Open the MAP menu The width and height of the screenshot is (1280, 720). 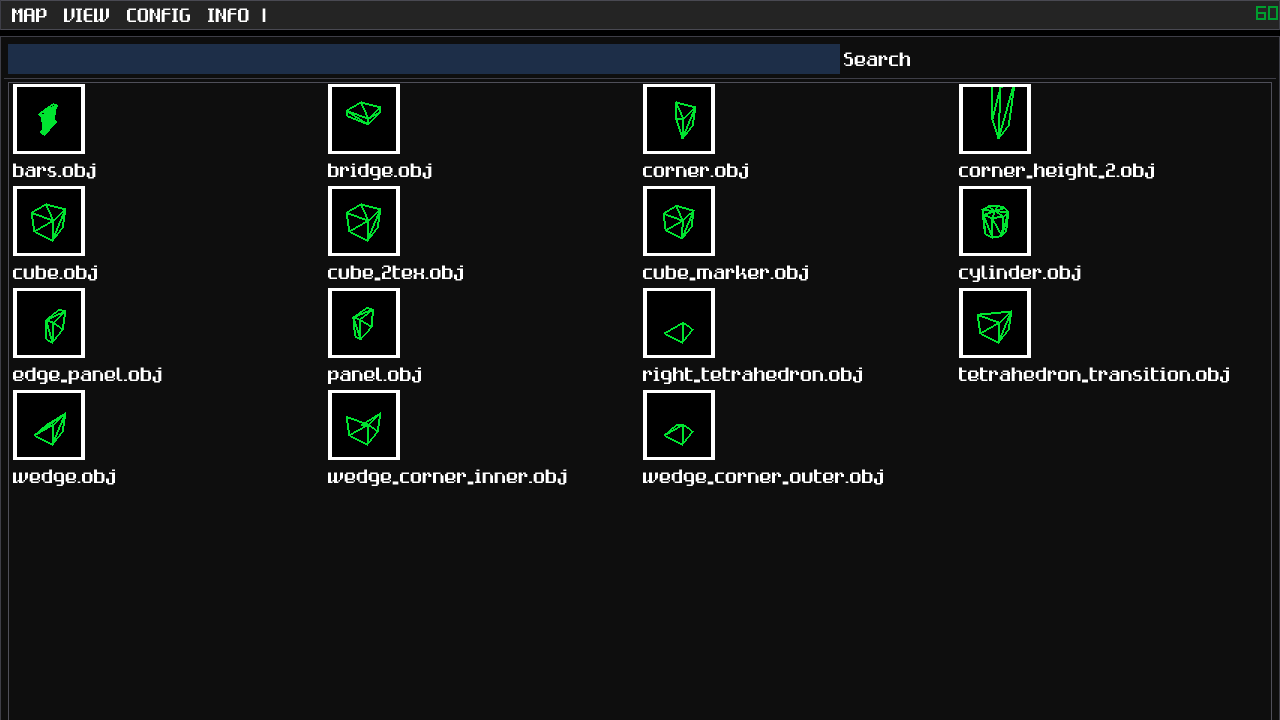[29, 15]
